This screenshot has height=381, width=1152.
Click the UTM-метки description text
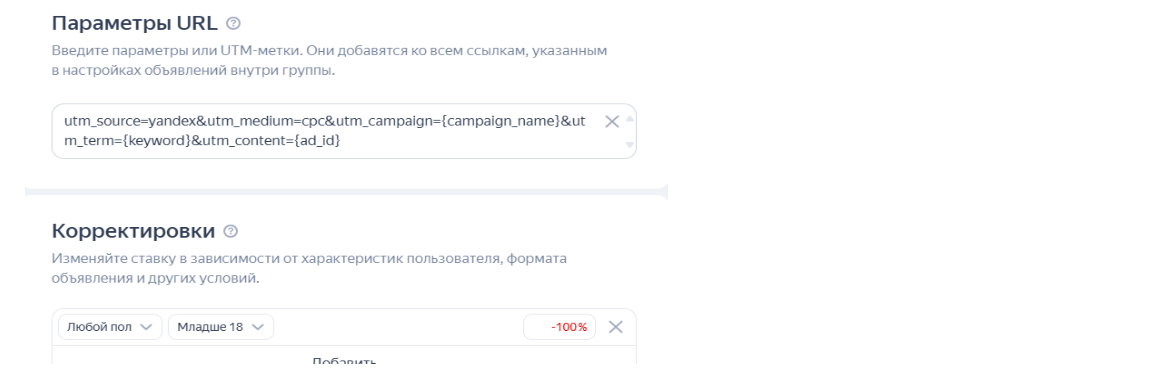tap(330, 62)
